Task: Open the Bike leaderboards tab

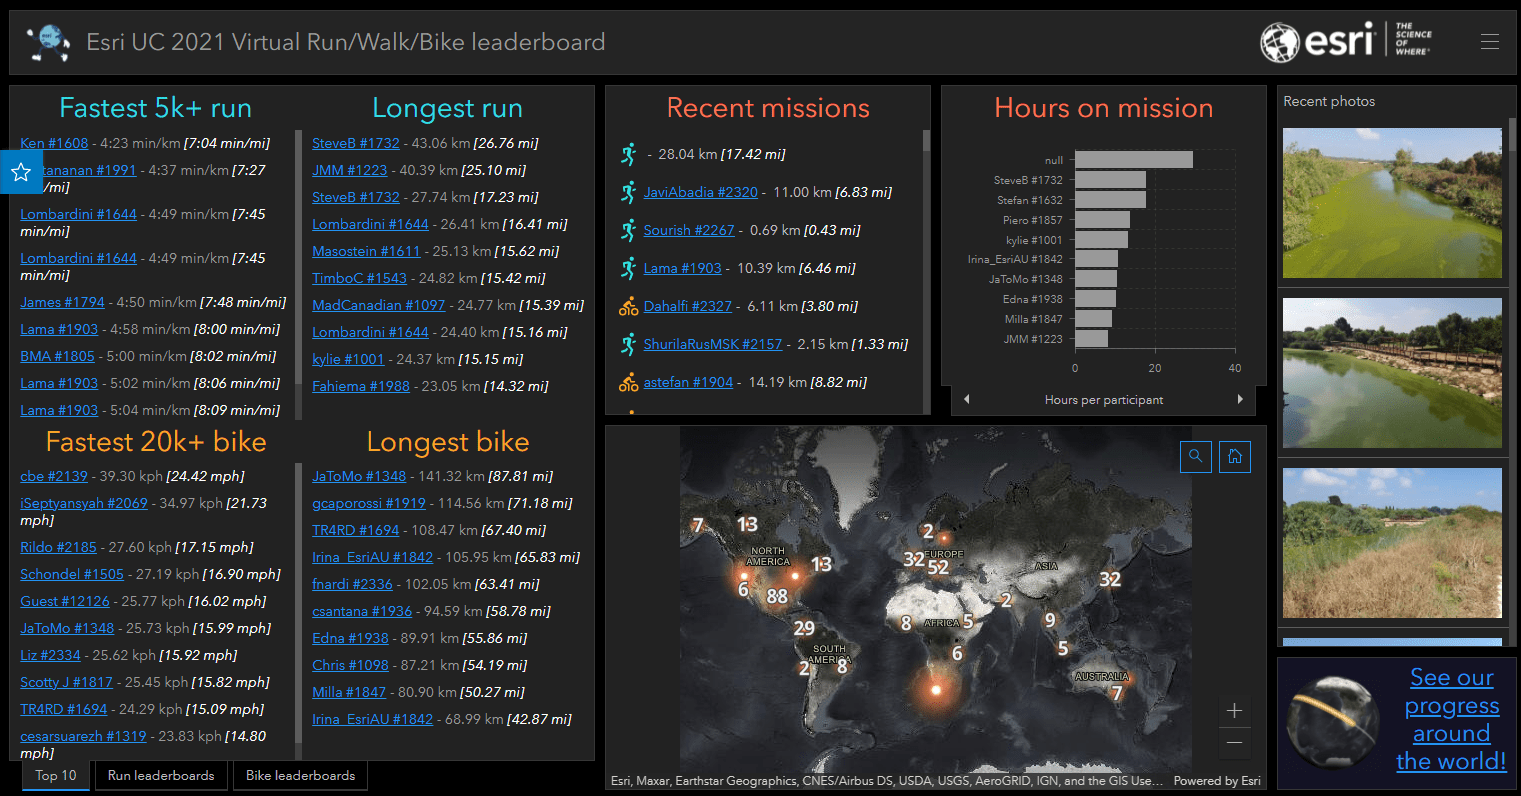Action: [x=300, y=775]
